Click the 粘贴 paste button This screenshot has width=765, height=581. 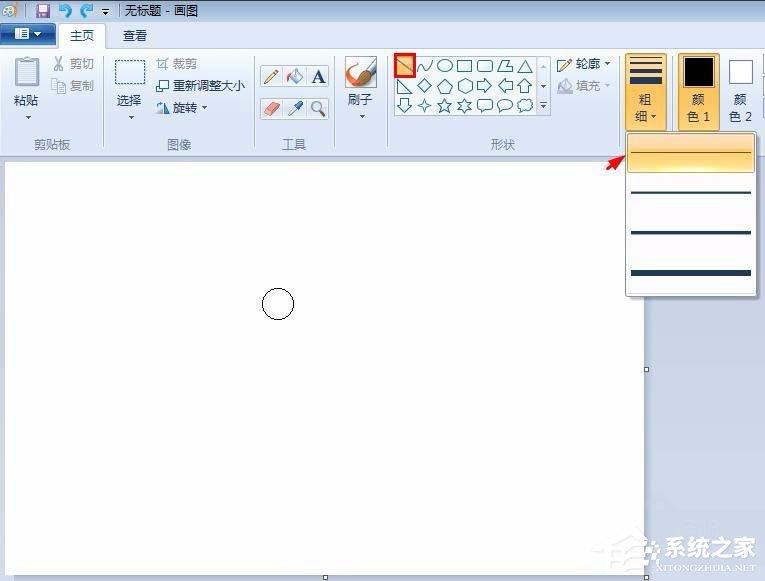pos(26,88)
